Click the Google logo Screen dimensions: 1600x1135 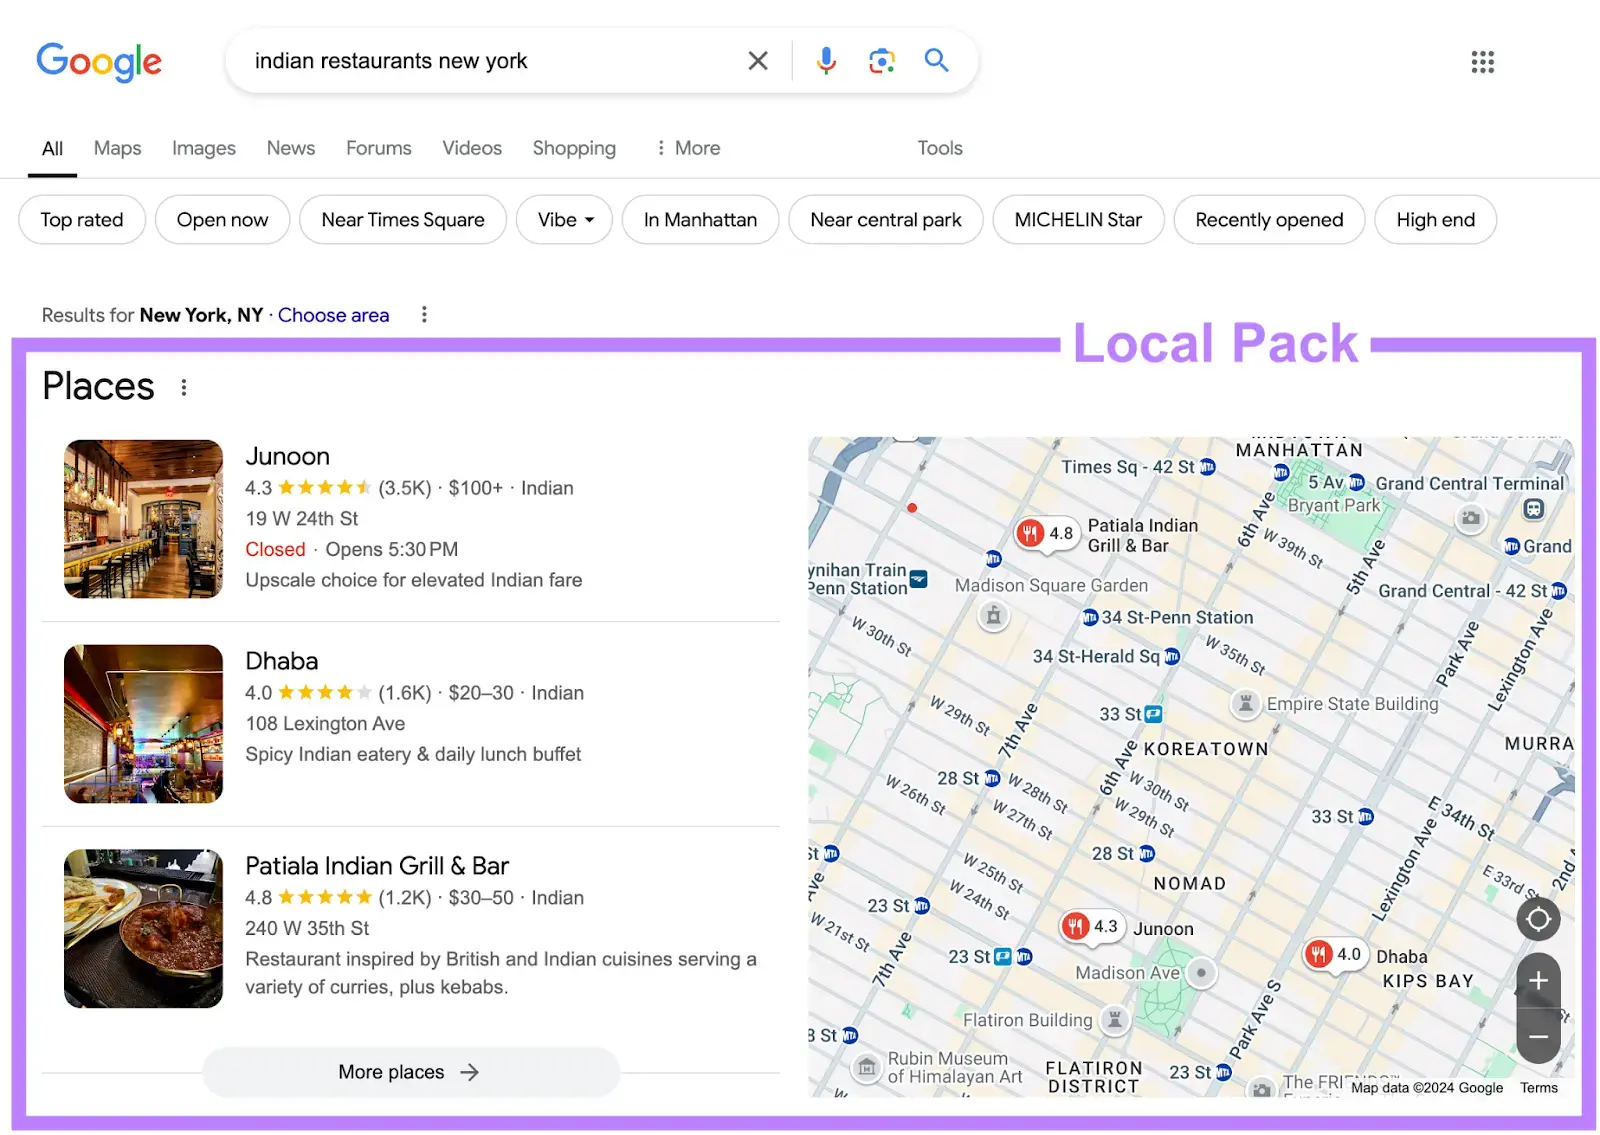[99, 62]
